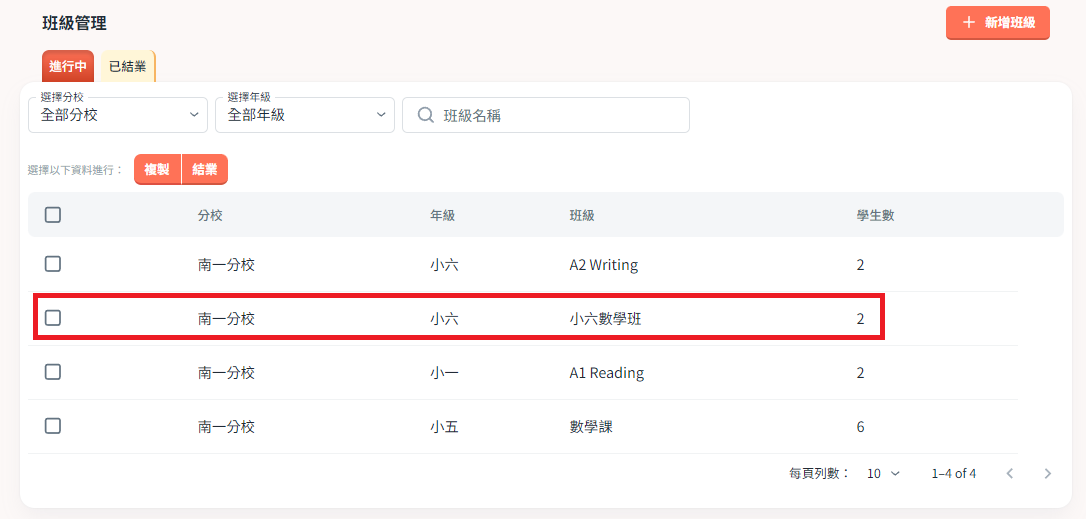
Task: Click the 新增班級 add class button
Action: click(x=997, y=23)
